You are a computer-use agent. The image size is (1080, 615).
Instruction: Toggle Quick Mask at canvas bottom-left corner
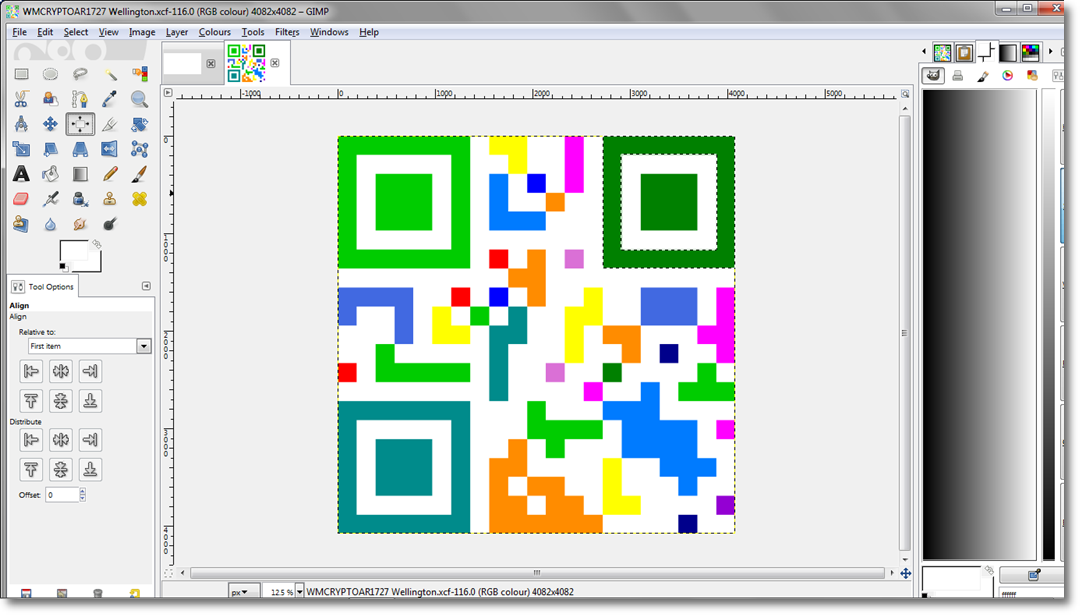pos(168,573)
